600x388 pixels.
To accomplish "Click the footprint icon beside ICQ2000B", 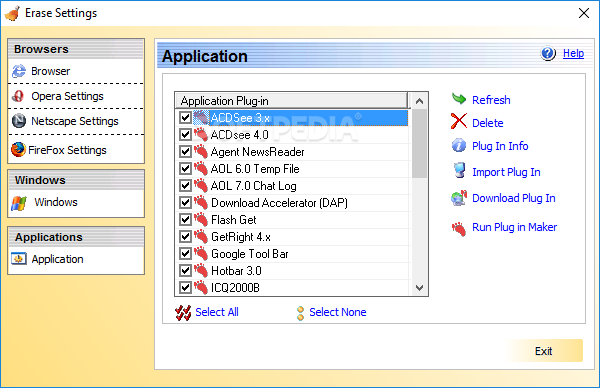I will (201, 287).
